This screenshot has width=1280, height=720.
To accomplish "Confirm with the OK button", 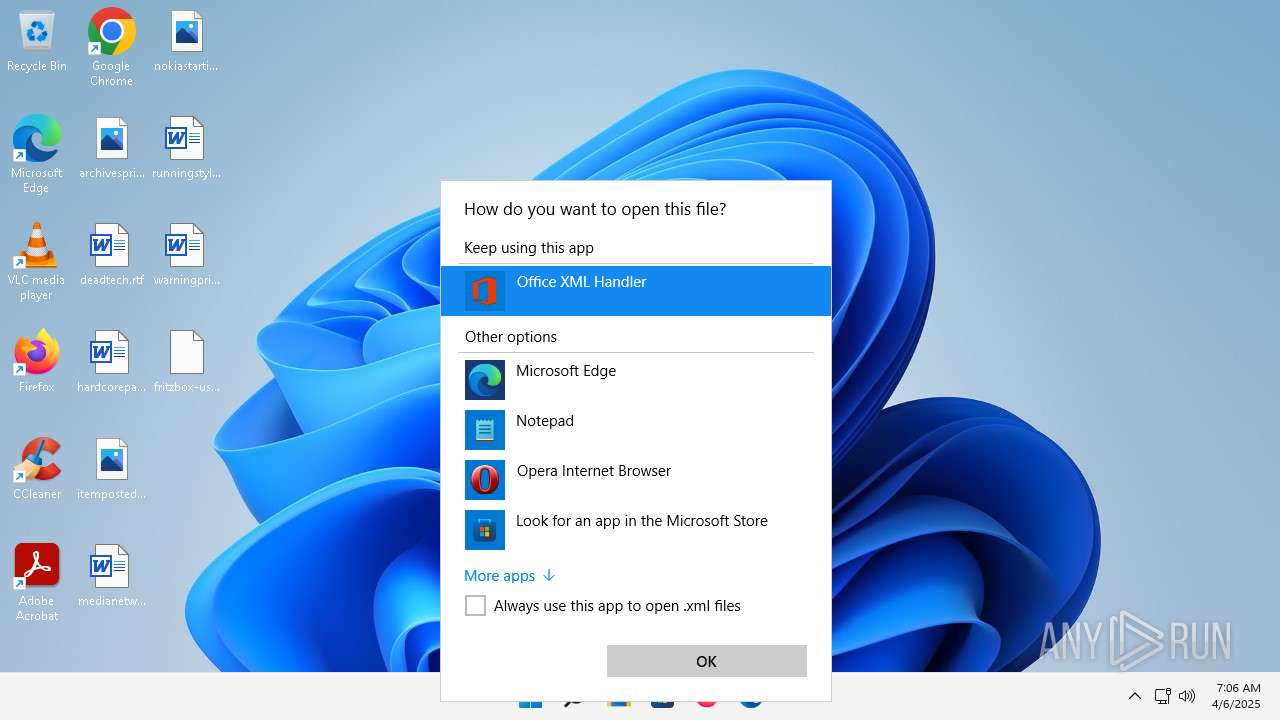I will click(706, 661).
